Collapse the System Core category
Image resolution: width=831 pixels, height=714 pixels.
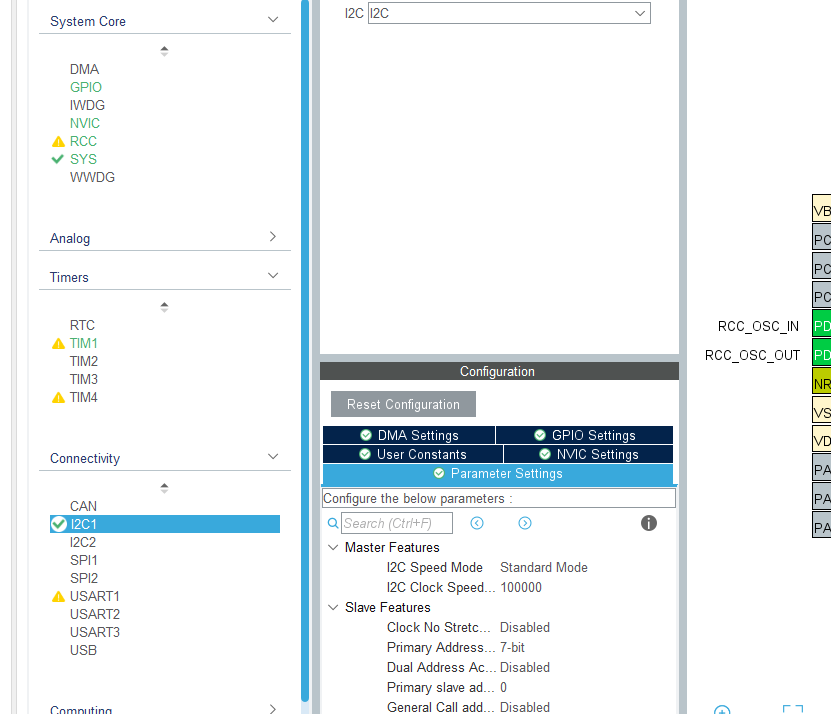click(273, 20)
